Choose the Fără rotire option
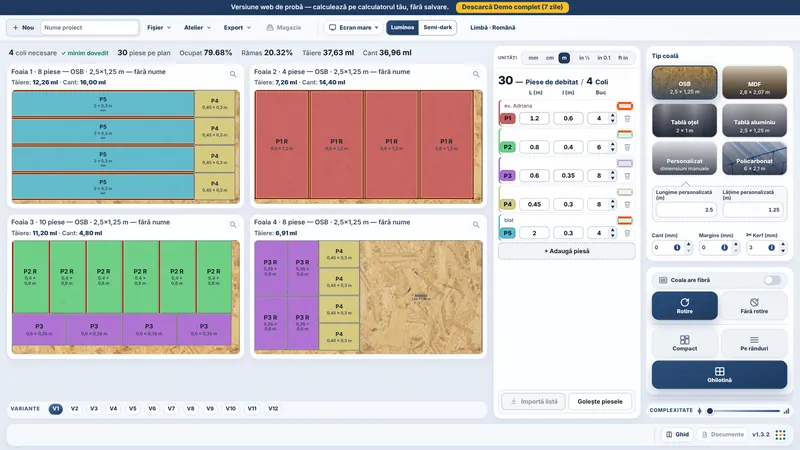Image resolution: width=800 pixels, height=450 pixels. point(754,306)
